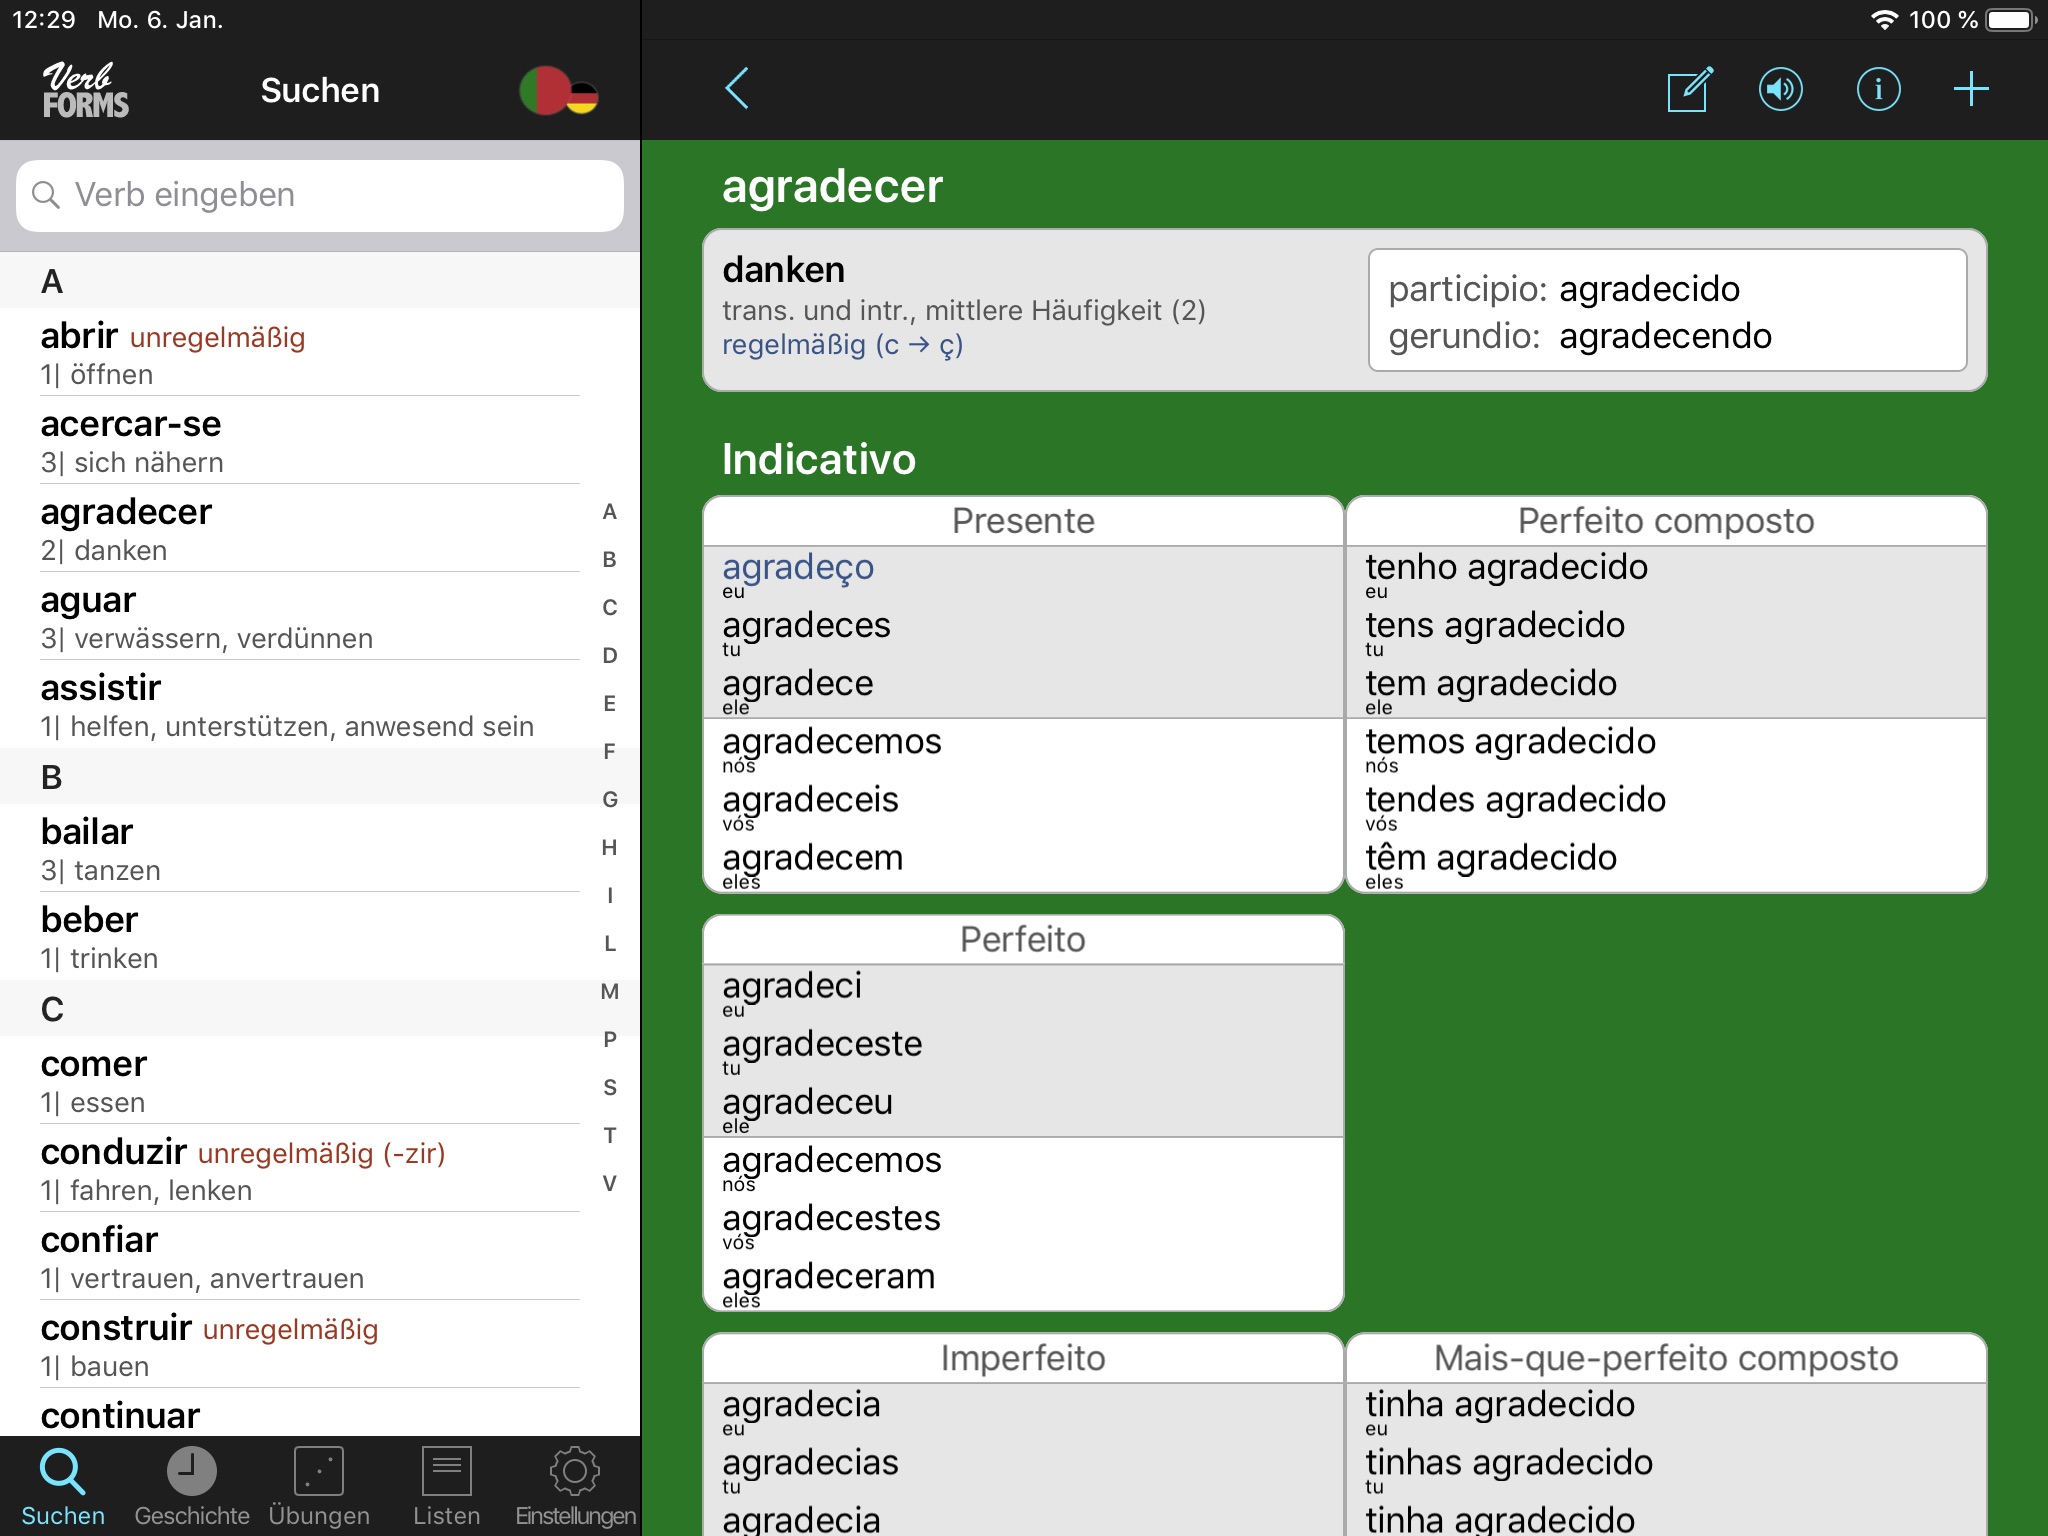Select the verb abrir
Viewport: 2048px width, 1536px height.
point(310,353)
